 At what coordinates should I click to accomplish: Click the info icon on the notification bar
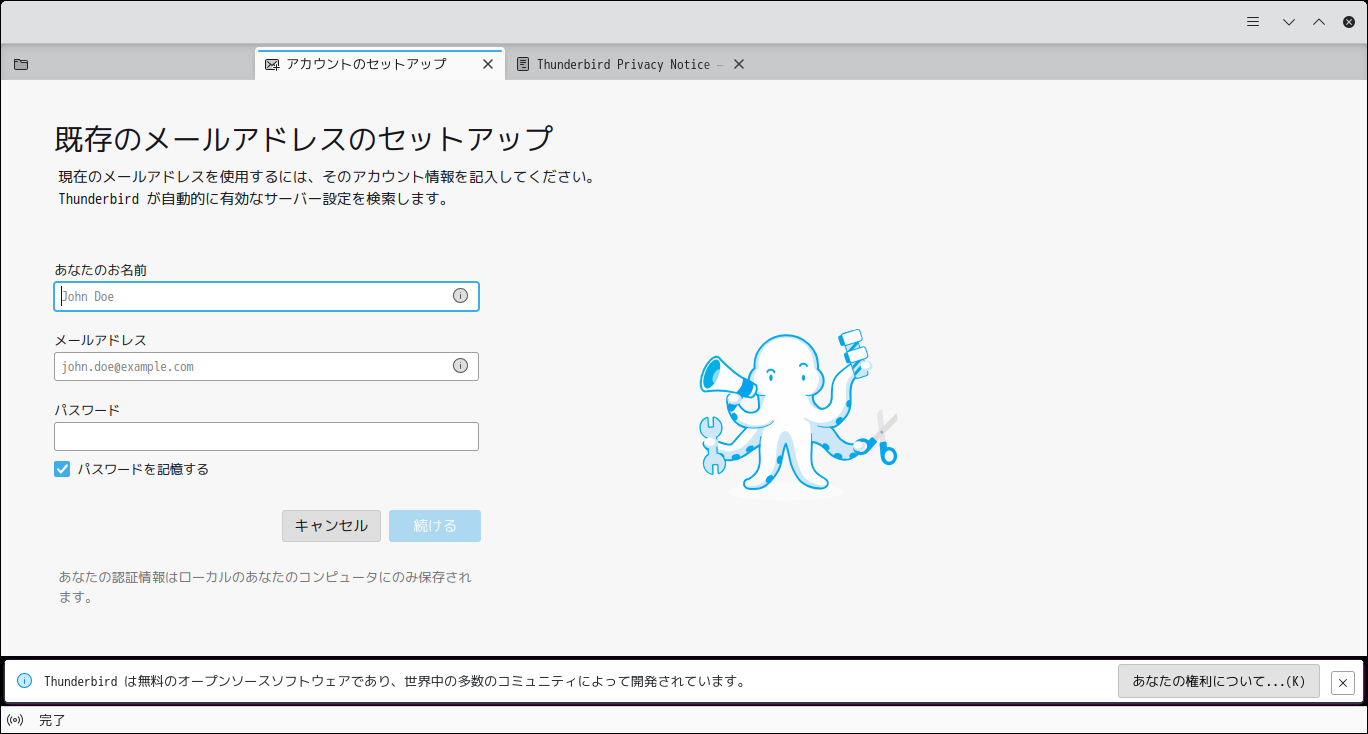coord(22,681)
